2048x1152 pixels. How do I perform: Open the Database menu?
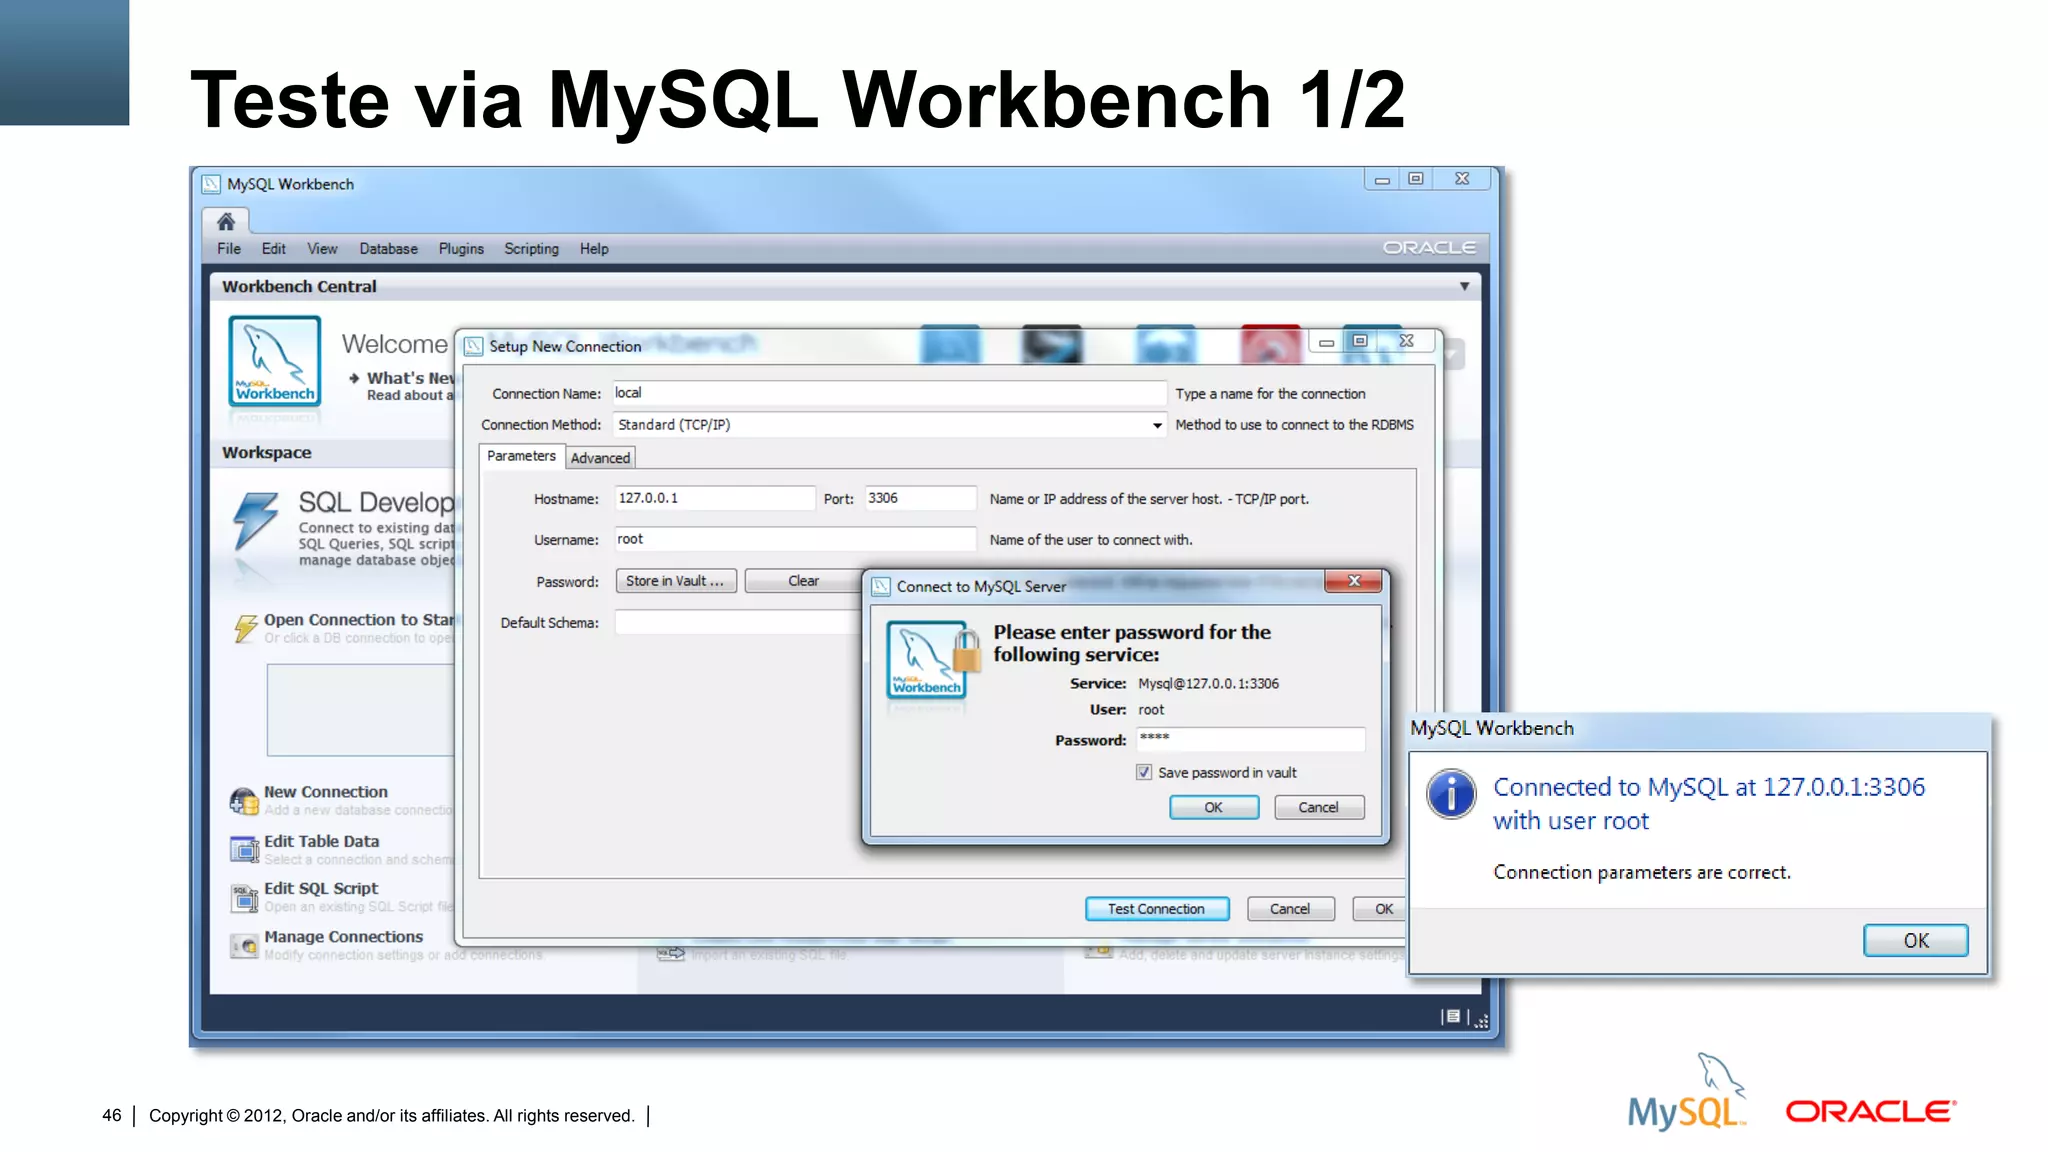[389, 249]
